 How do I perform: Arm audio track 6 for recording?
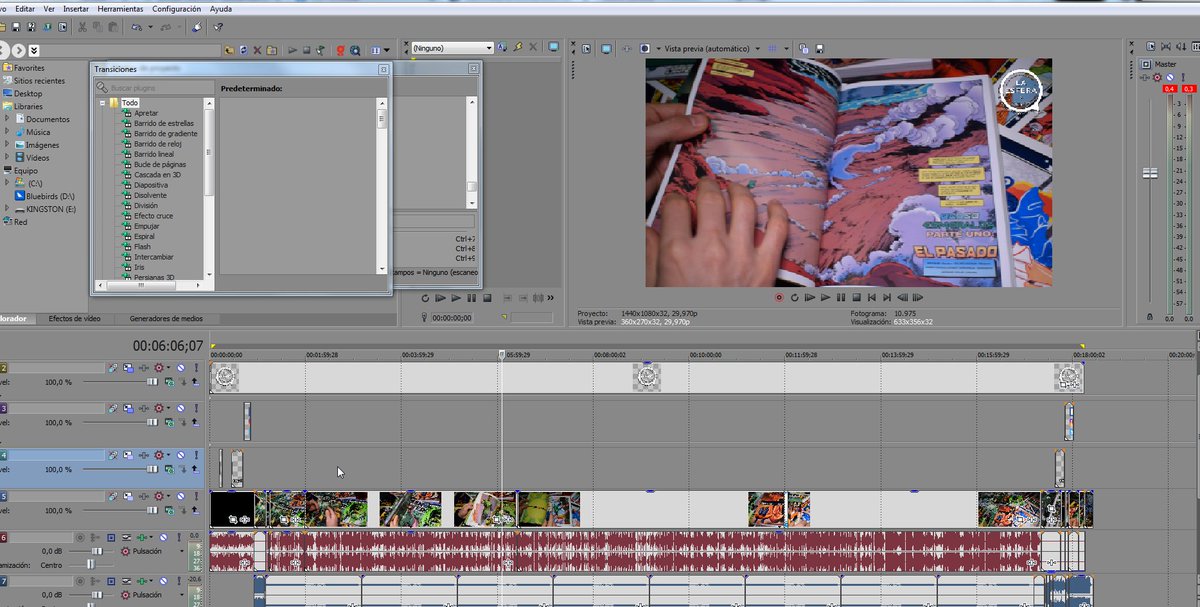pos(80,538)
